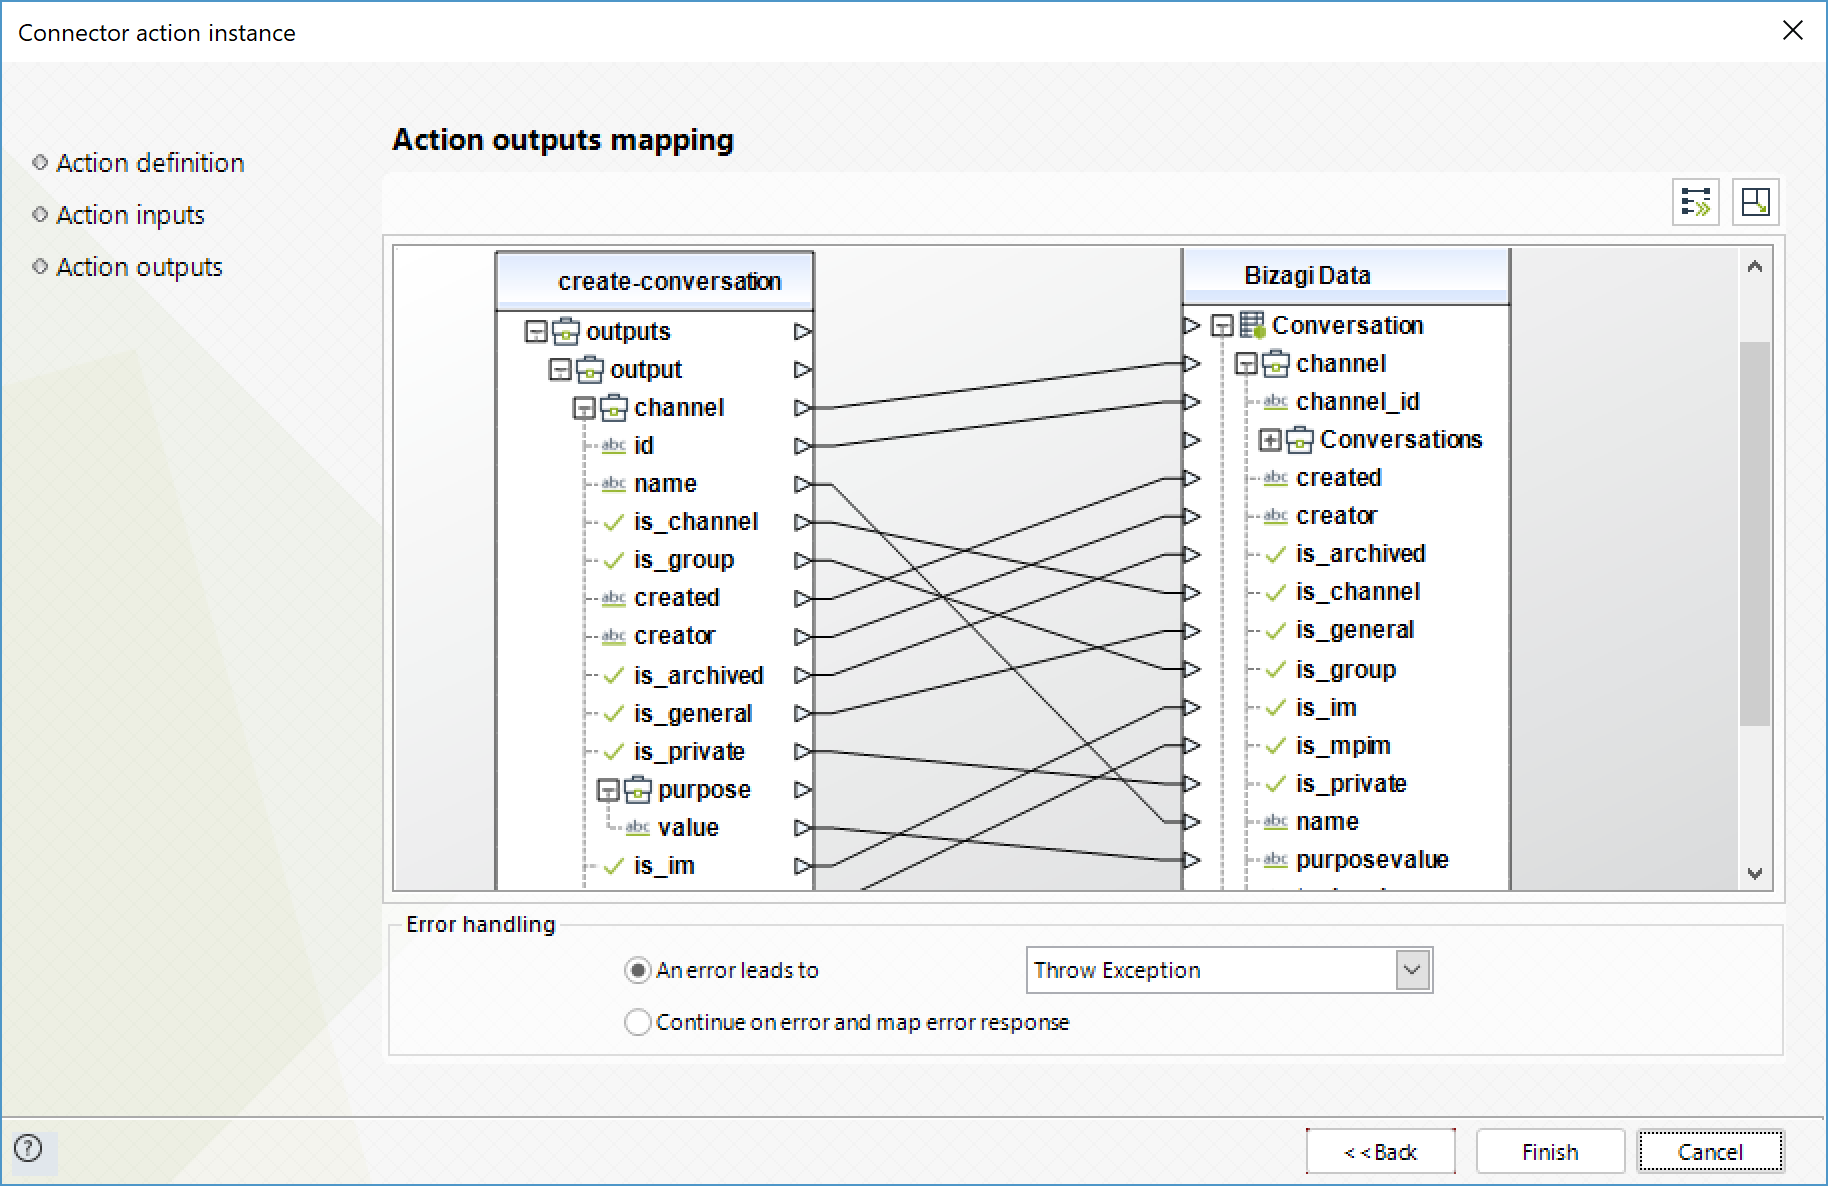This screenshot has height=1186, width=1828.
Task: Collapse the outputs node
Action: pos(536,331)
